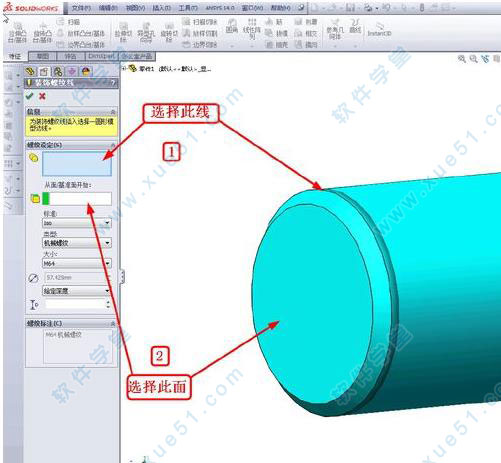This screenshot has width=501, height=463.
Task: Switch to the 草图 tab
Action: click(x=43, y=56)
